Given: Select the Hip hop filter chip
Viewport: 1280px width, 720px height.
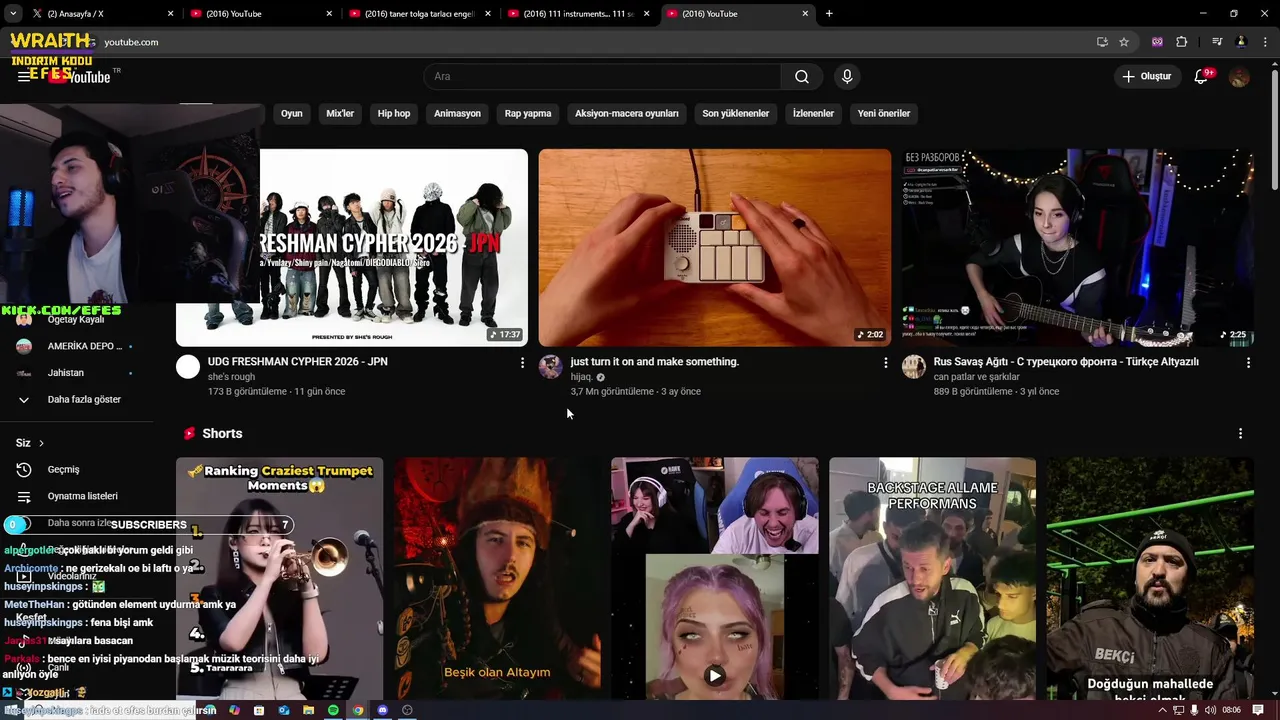Looking at the screenshot, I should pos(394,114).
